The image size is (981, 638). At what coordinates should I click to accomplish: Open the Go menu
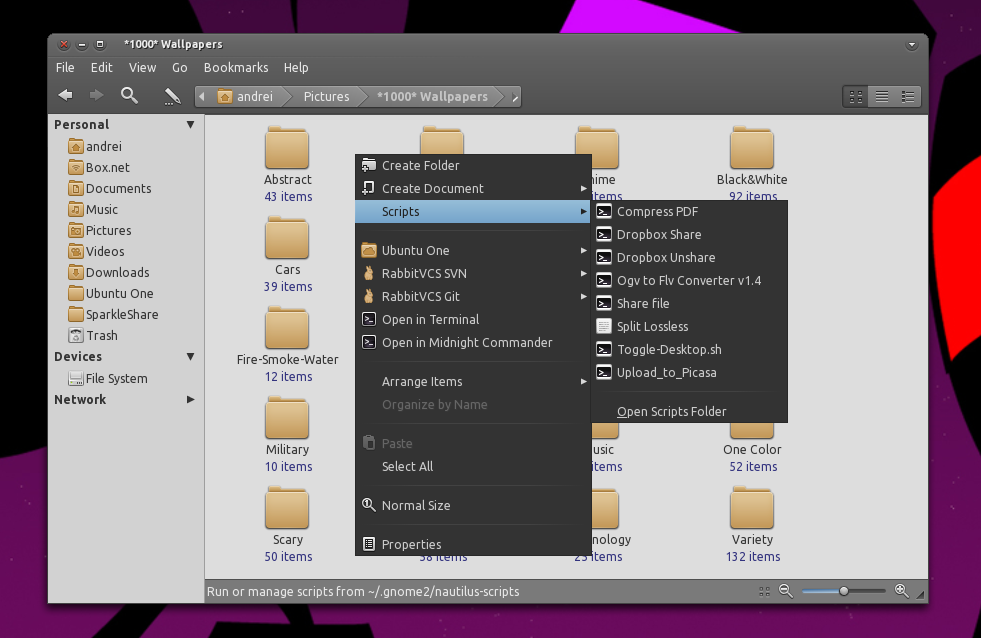click(x=180, y=68)
